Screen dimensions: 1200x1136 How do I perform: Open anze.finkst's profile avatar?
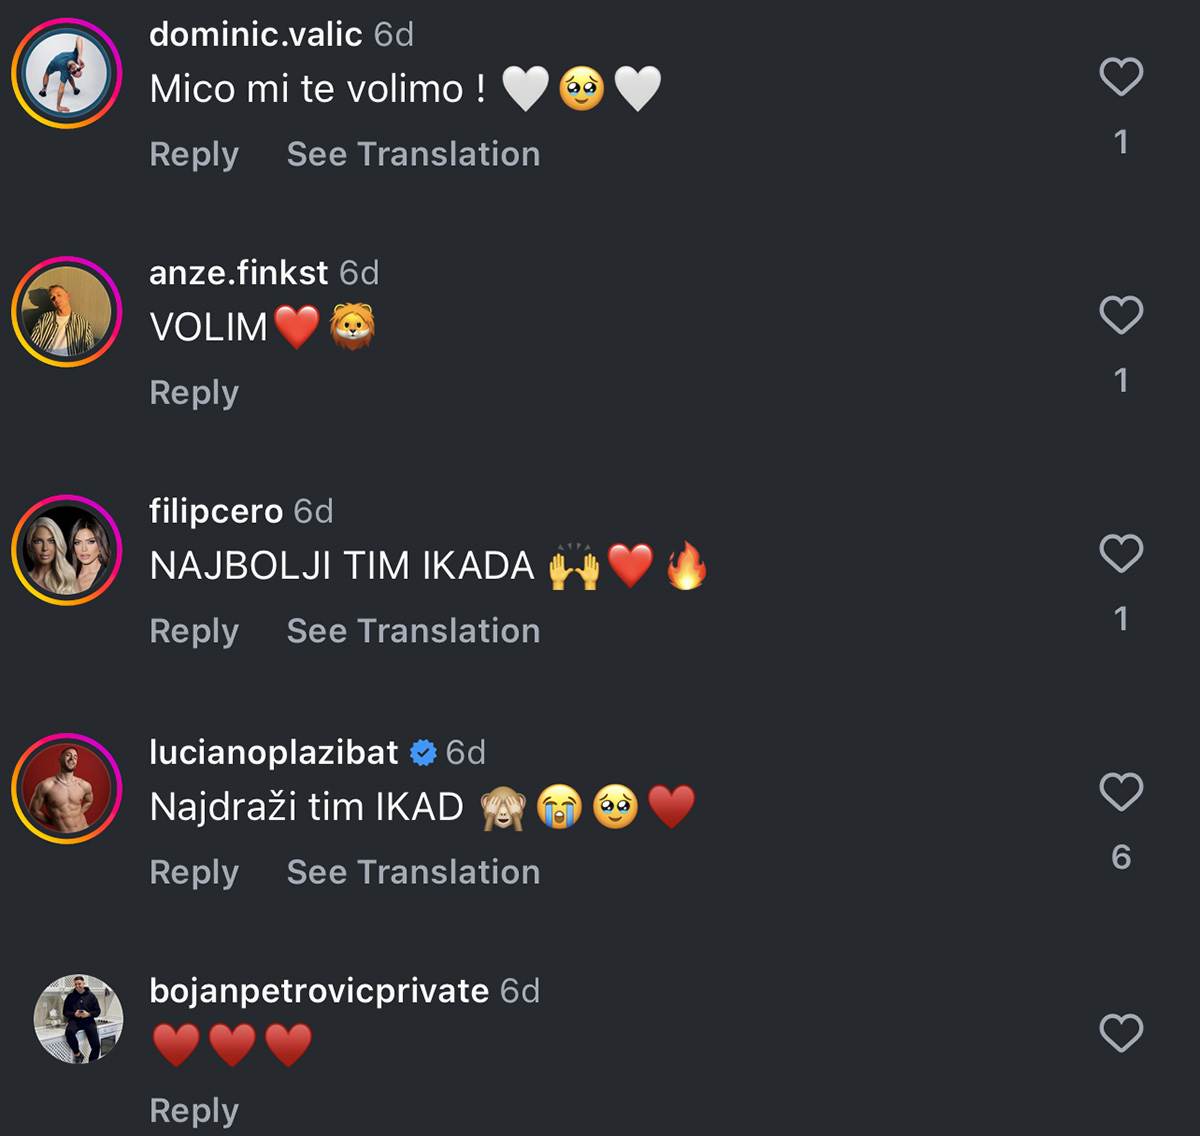click(x=67, y=312)
